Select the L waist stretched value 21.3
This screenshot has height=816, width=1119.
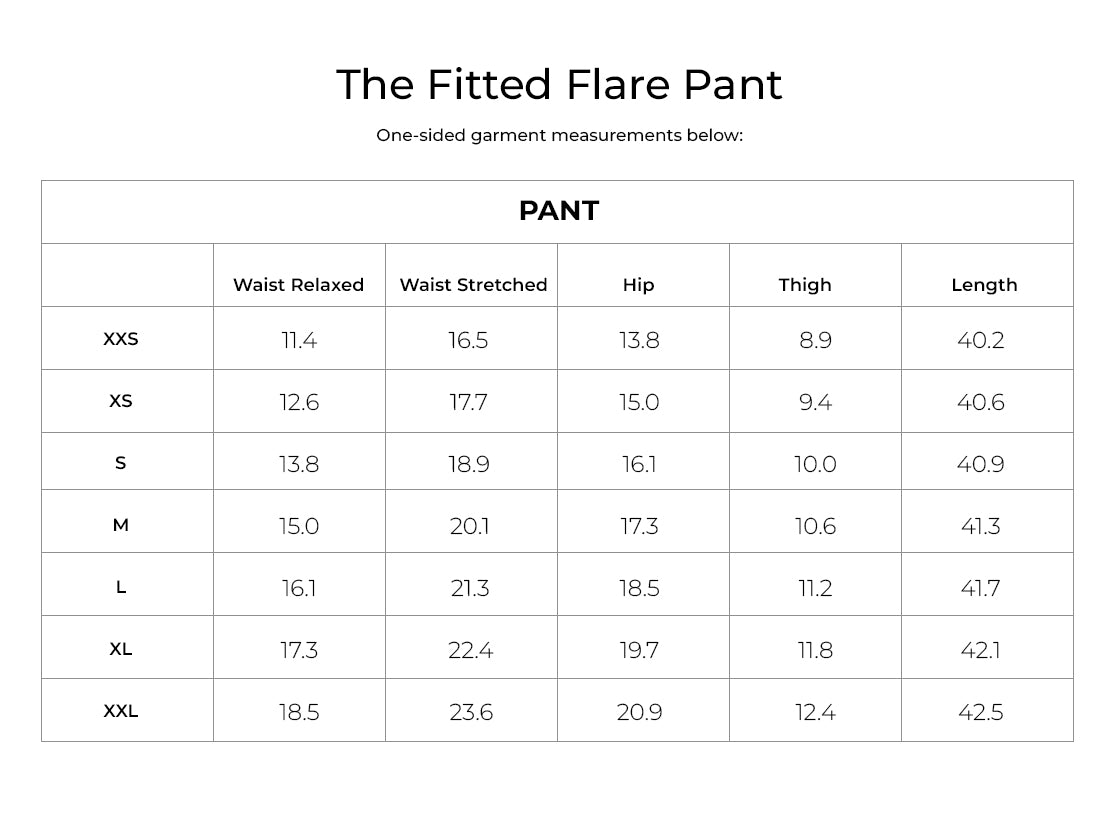pyautogui.click(x=469, y=588)
